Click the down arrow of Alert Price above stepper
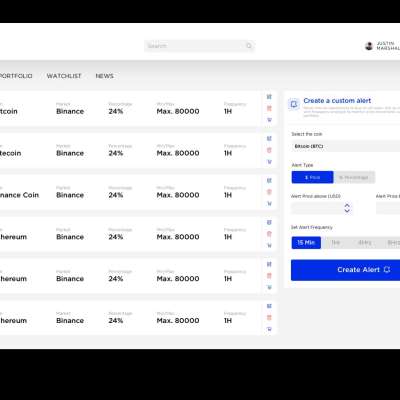The image size is (400, 400). point(347,211)
